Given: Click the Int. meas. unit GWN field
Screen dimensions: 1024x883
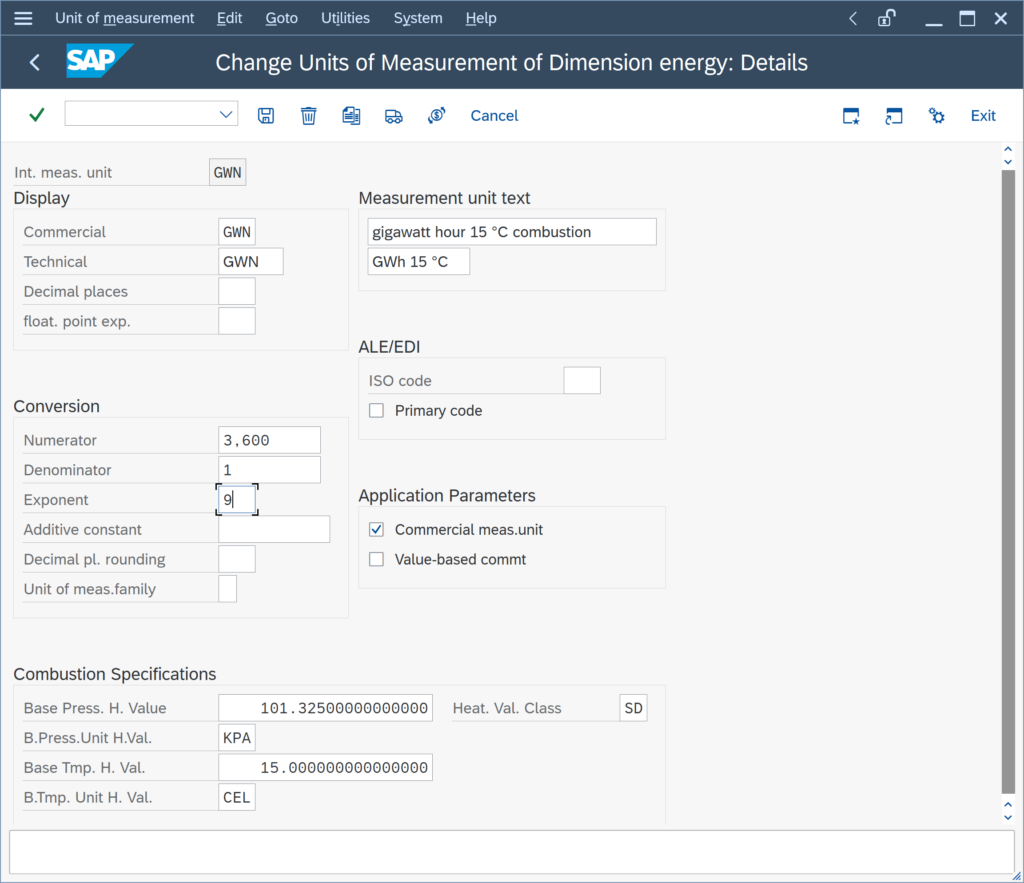Looking at the screenshot, I should click(x=227, y=172).
